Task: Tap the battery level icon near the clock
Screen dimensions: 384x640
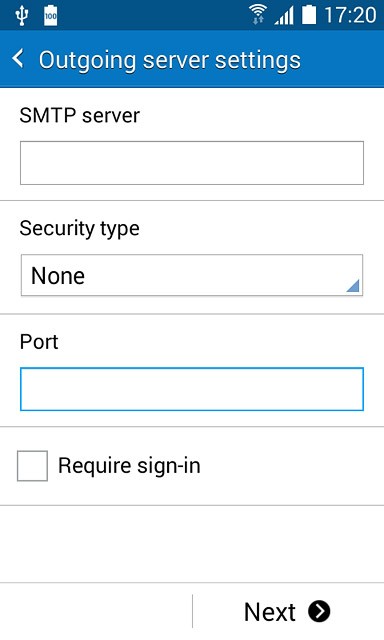Action: [x=309, y=14]
